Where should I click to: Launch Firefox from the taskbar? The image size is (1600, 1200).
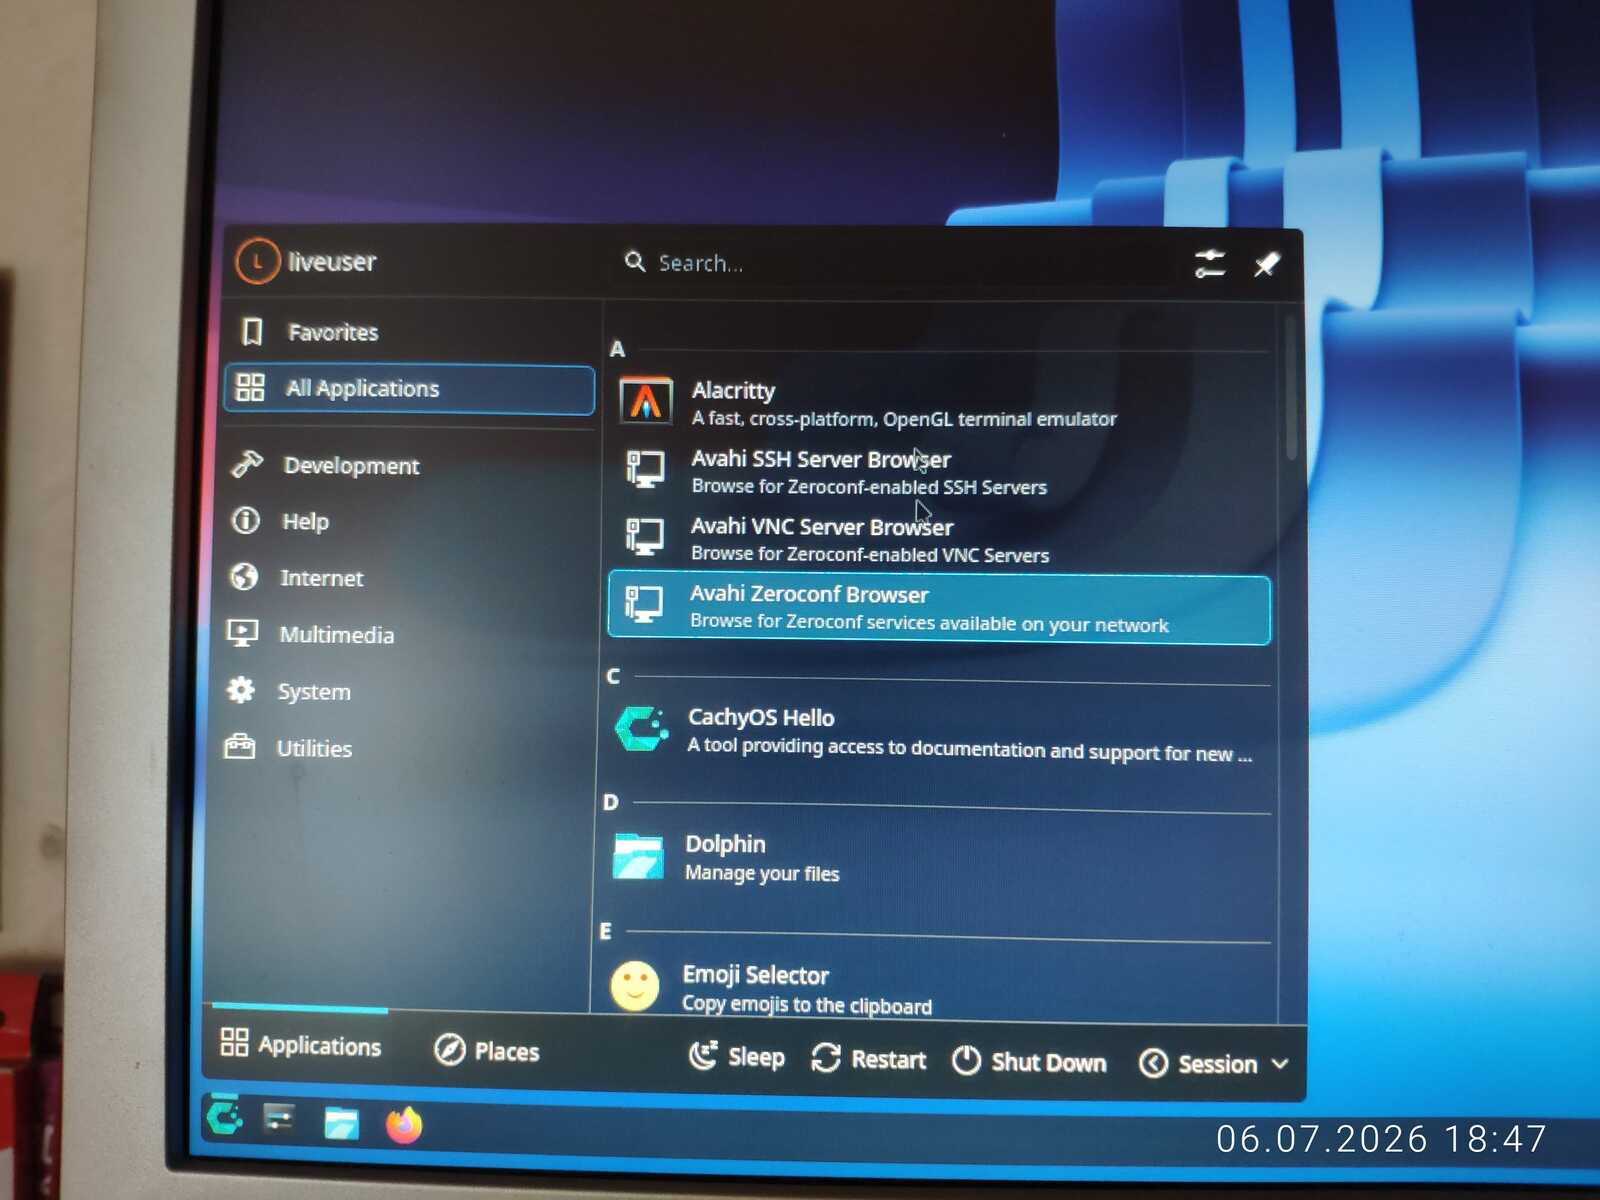404,1125
